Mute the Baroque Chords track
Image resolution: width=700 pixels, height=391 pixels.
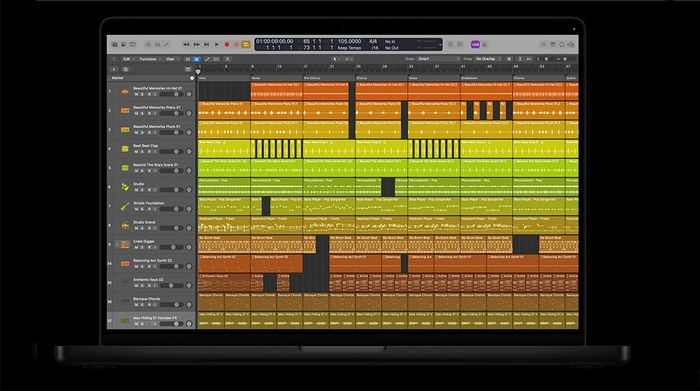[136, 305]
